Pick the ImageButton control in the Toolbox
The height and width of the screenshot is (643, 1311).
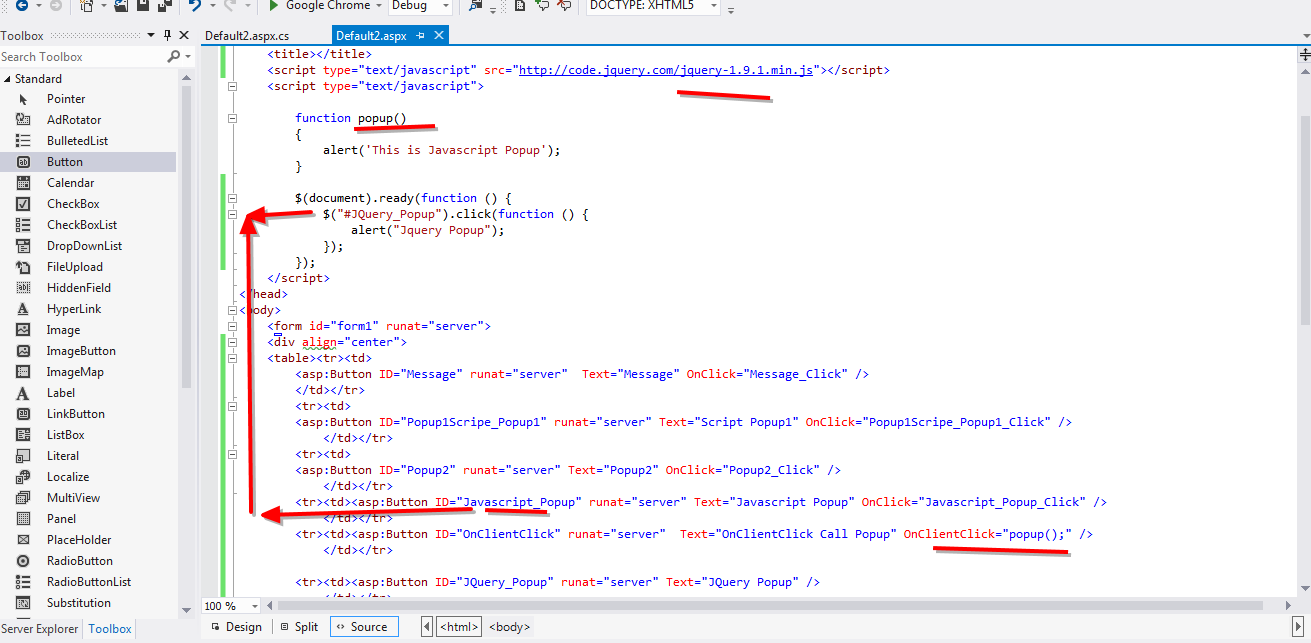point(88,351)
